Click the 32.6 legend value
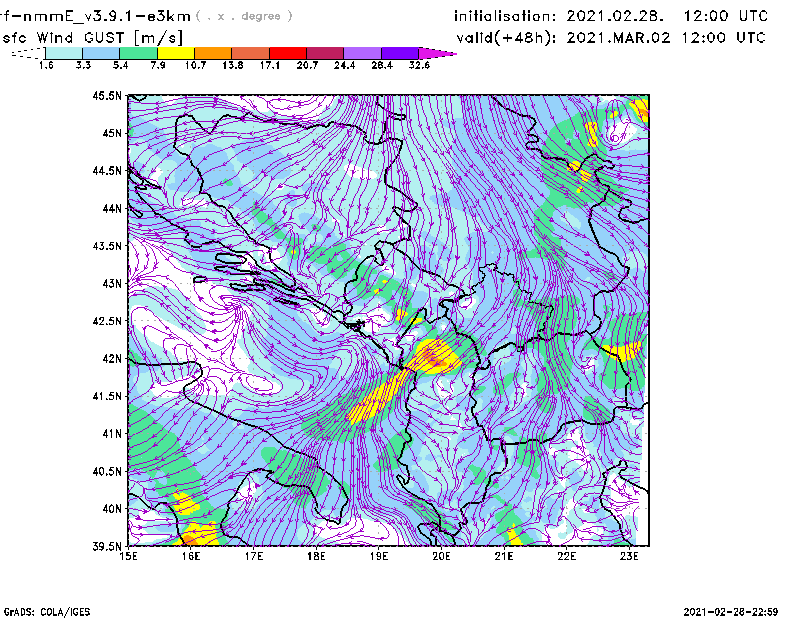Screen dimensions: 800x618 coord(419,65)
